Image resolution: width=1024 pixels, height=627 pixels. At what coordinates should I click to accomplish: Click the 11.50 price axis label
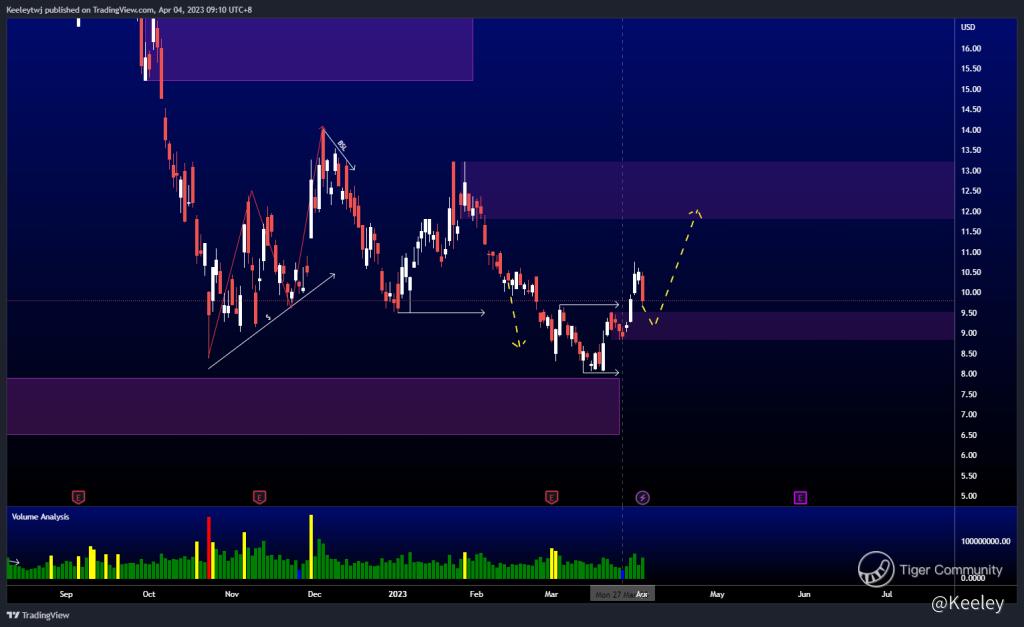click(x=970, y=232)
